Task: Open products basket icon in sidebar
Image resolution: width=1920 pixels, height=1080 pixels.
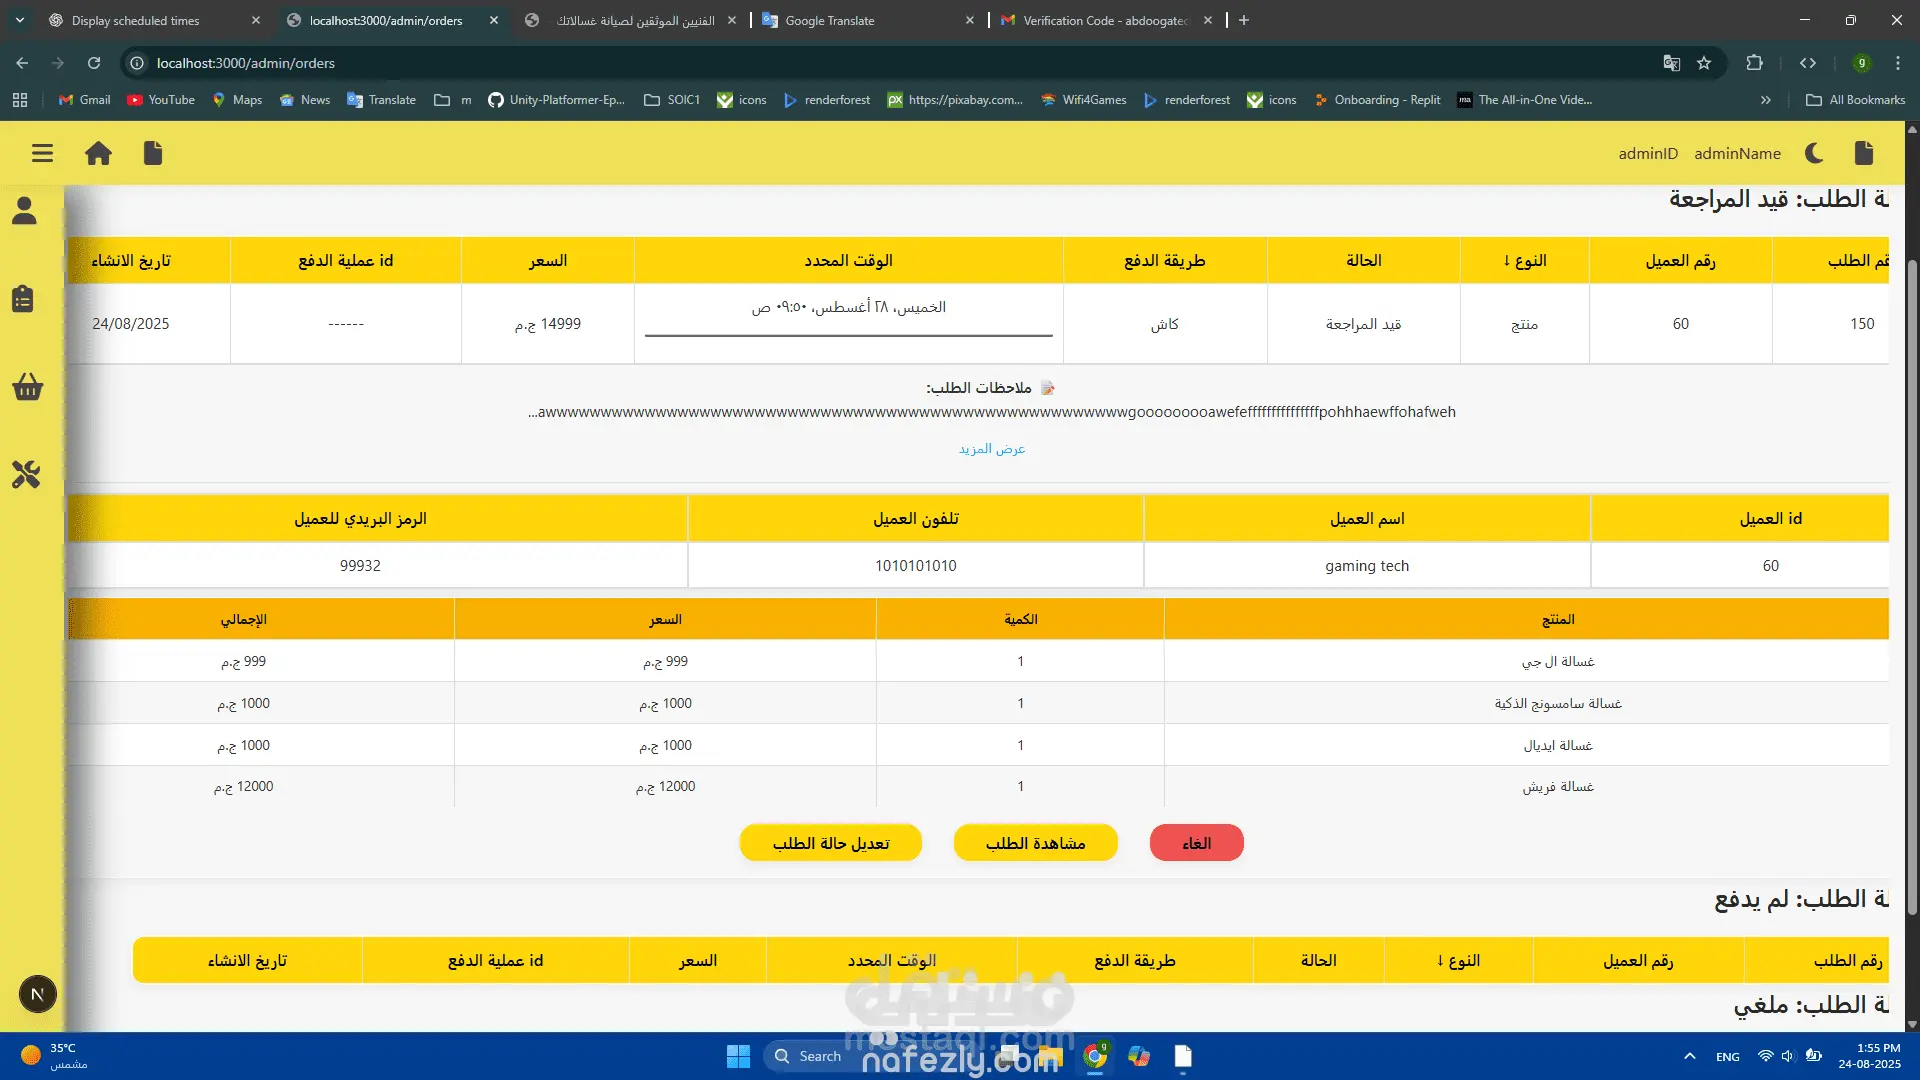Action: [x=27, y=387]
